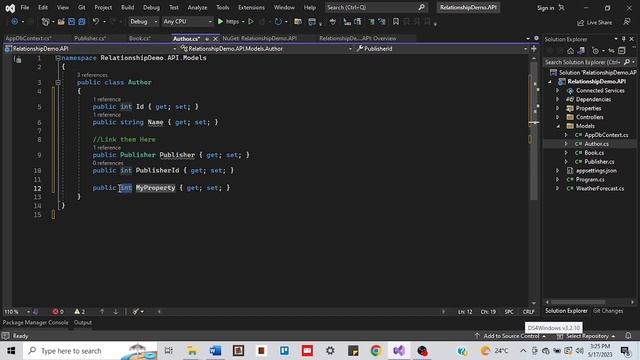Switch to the Book.cs tab
This screenshot has height=360, width=640.
pyautogui.click(x=140, y=38)
